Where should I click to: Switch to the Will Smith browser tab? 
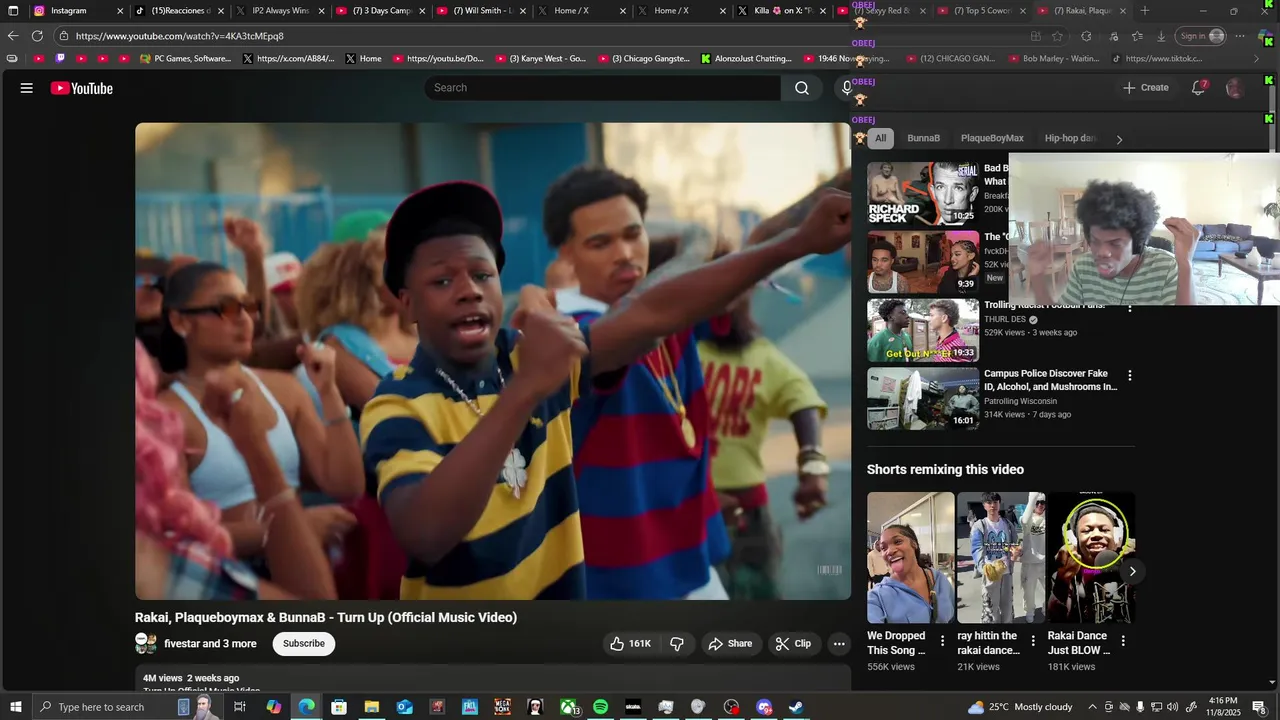point(480,11)
